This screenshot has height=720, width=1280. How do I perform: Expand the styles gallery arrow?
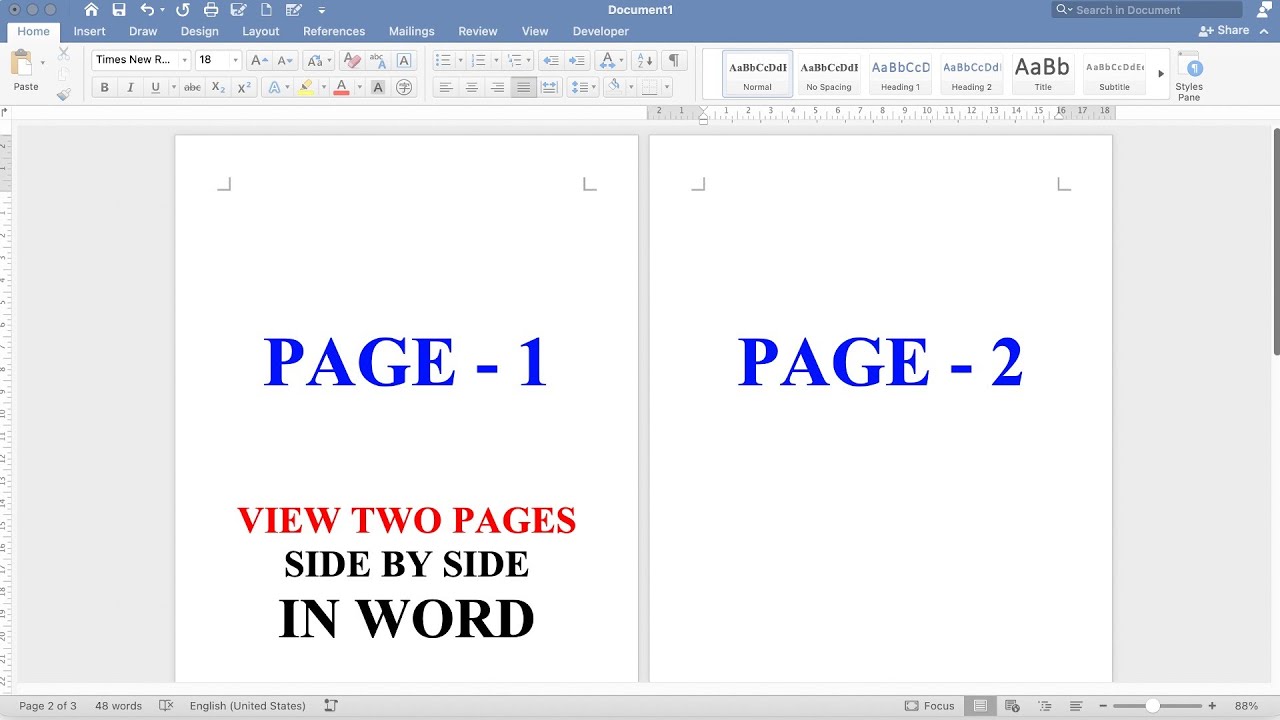(1161, 74)
